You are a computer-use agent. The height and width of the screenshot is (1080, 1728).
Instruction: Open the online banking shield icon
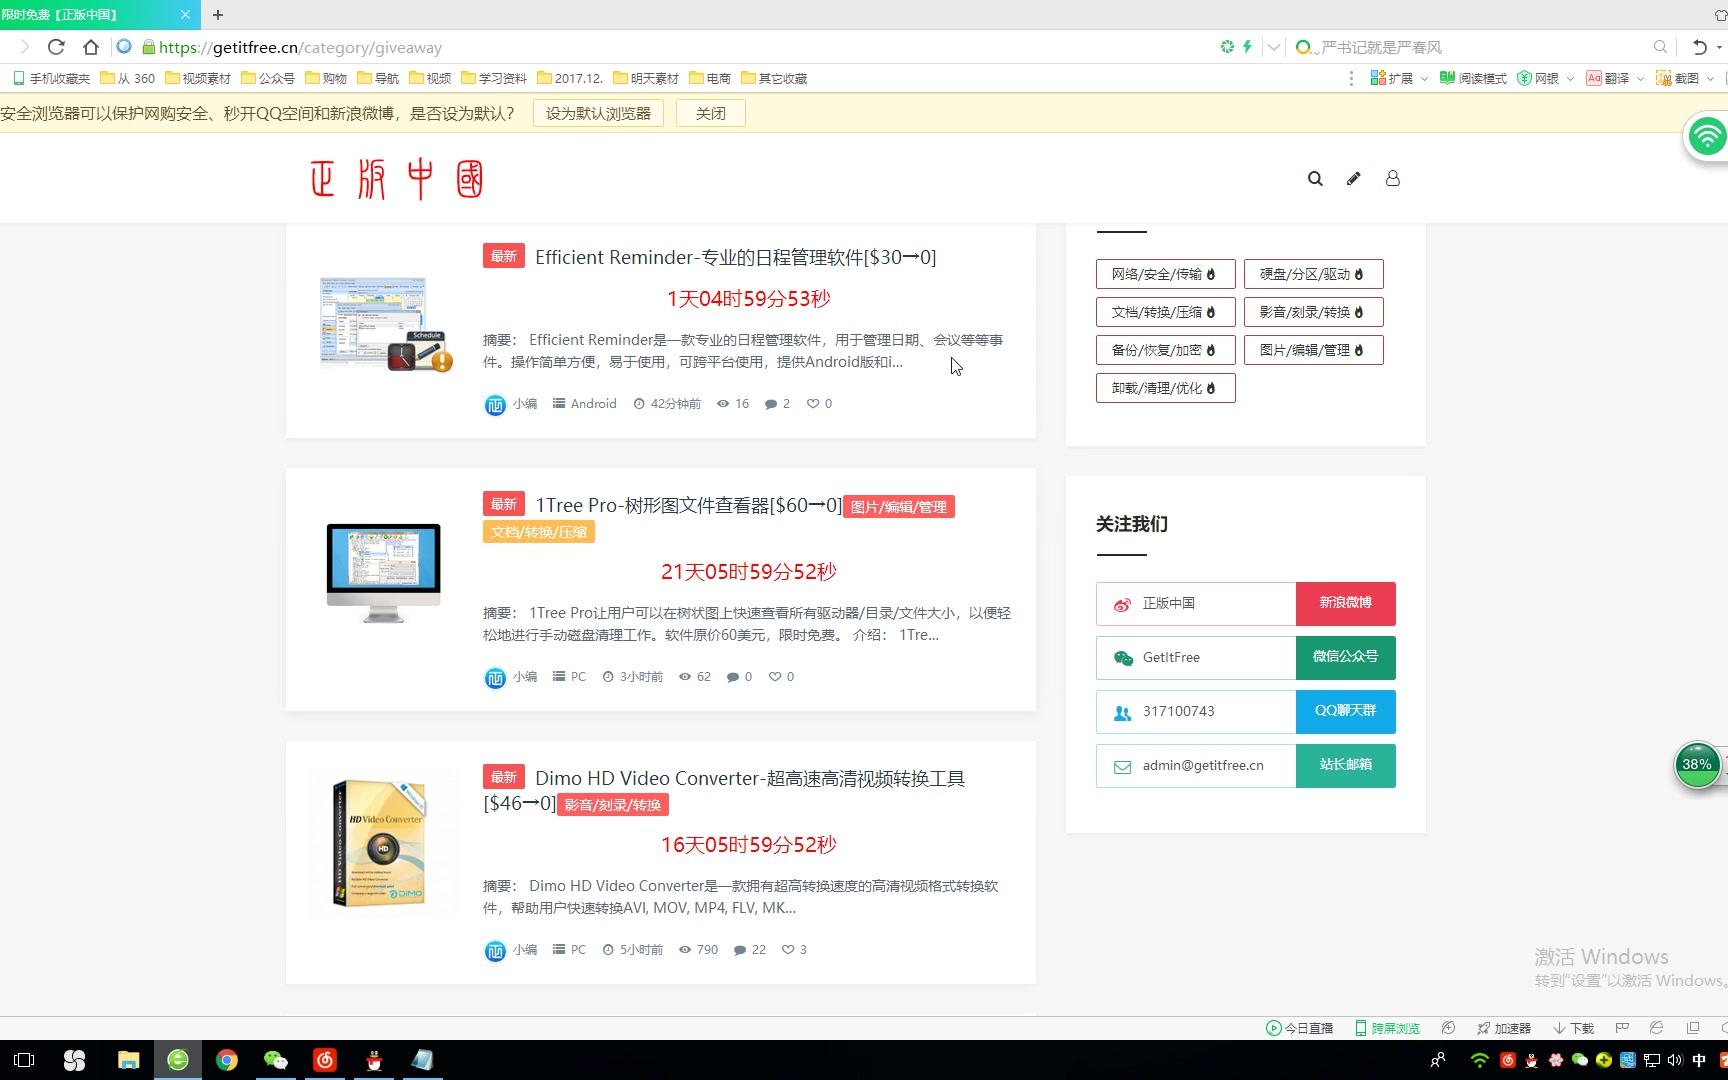1524,78
